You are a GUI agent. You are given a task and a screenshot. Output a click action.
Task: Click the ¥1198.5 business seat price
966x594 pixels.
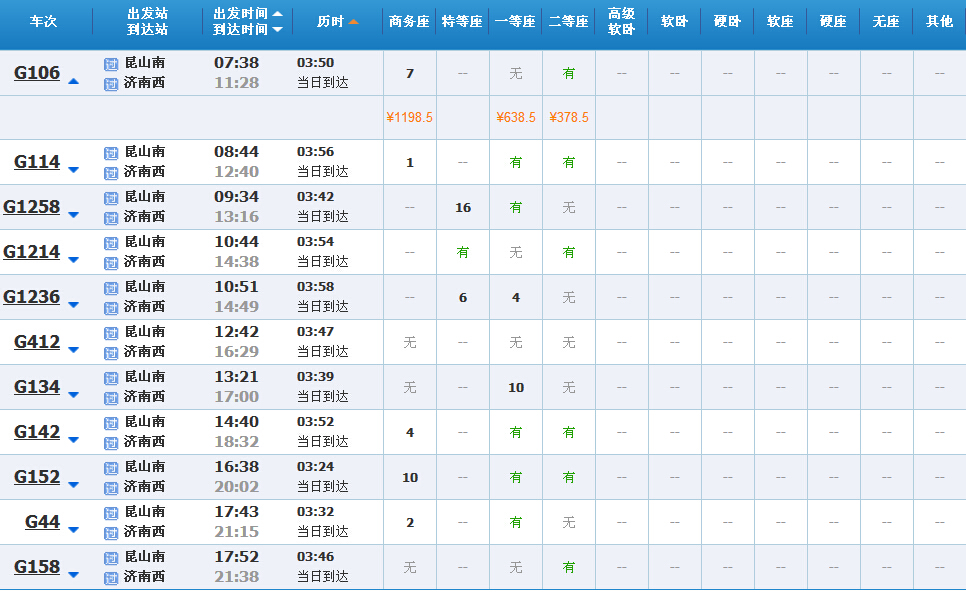pos(410,117)
